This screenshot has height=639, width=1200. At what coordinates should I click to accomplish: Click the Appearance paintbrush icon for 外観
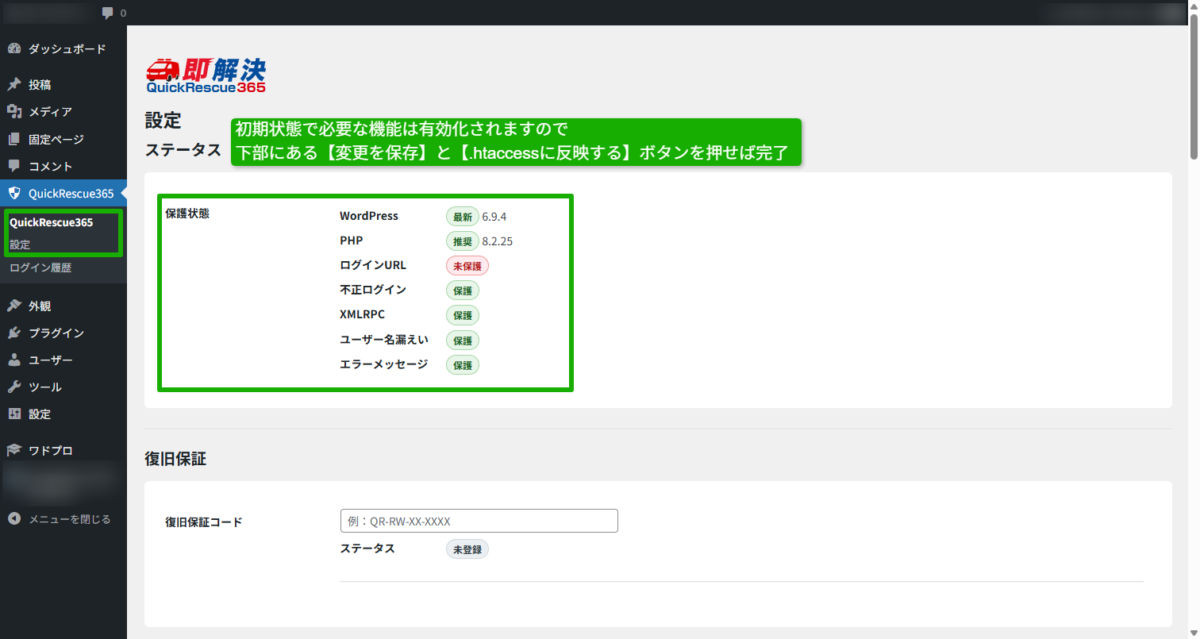pos(14,306)
